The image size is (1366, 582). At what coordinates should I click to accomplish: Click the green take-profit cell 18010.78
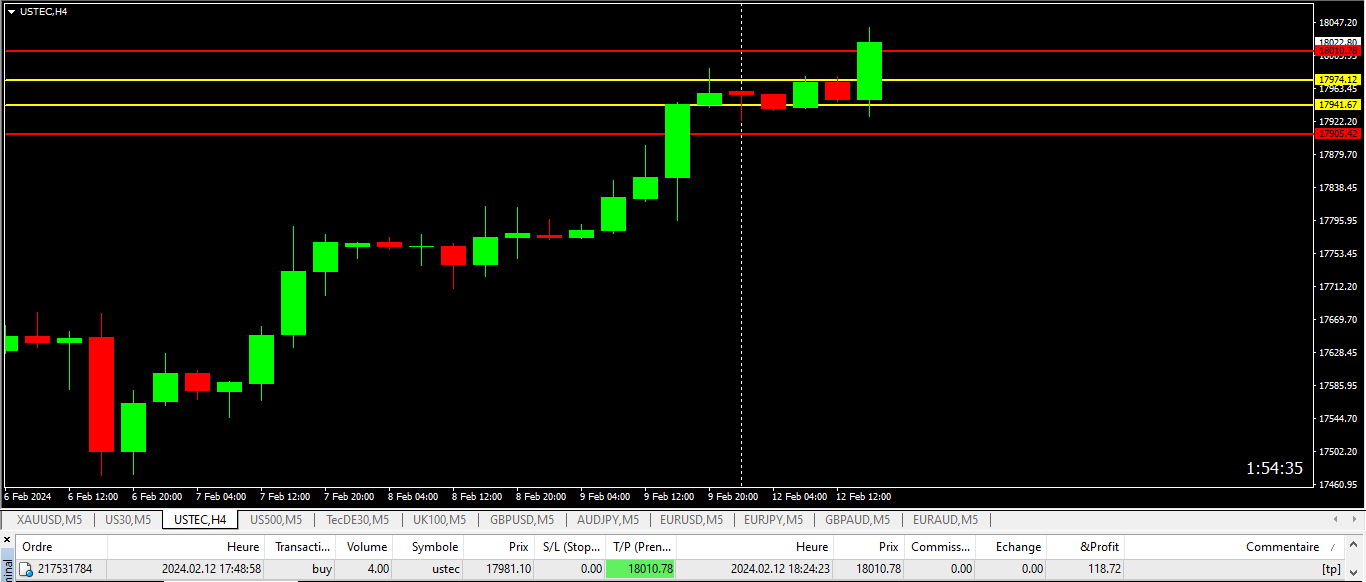(x=641, y=569)
